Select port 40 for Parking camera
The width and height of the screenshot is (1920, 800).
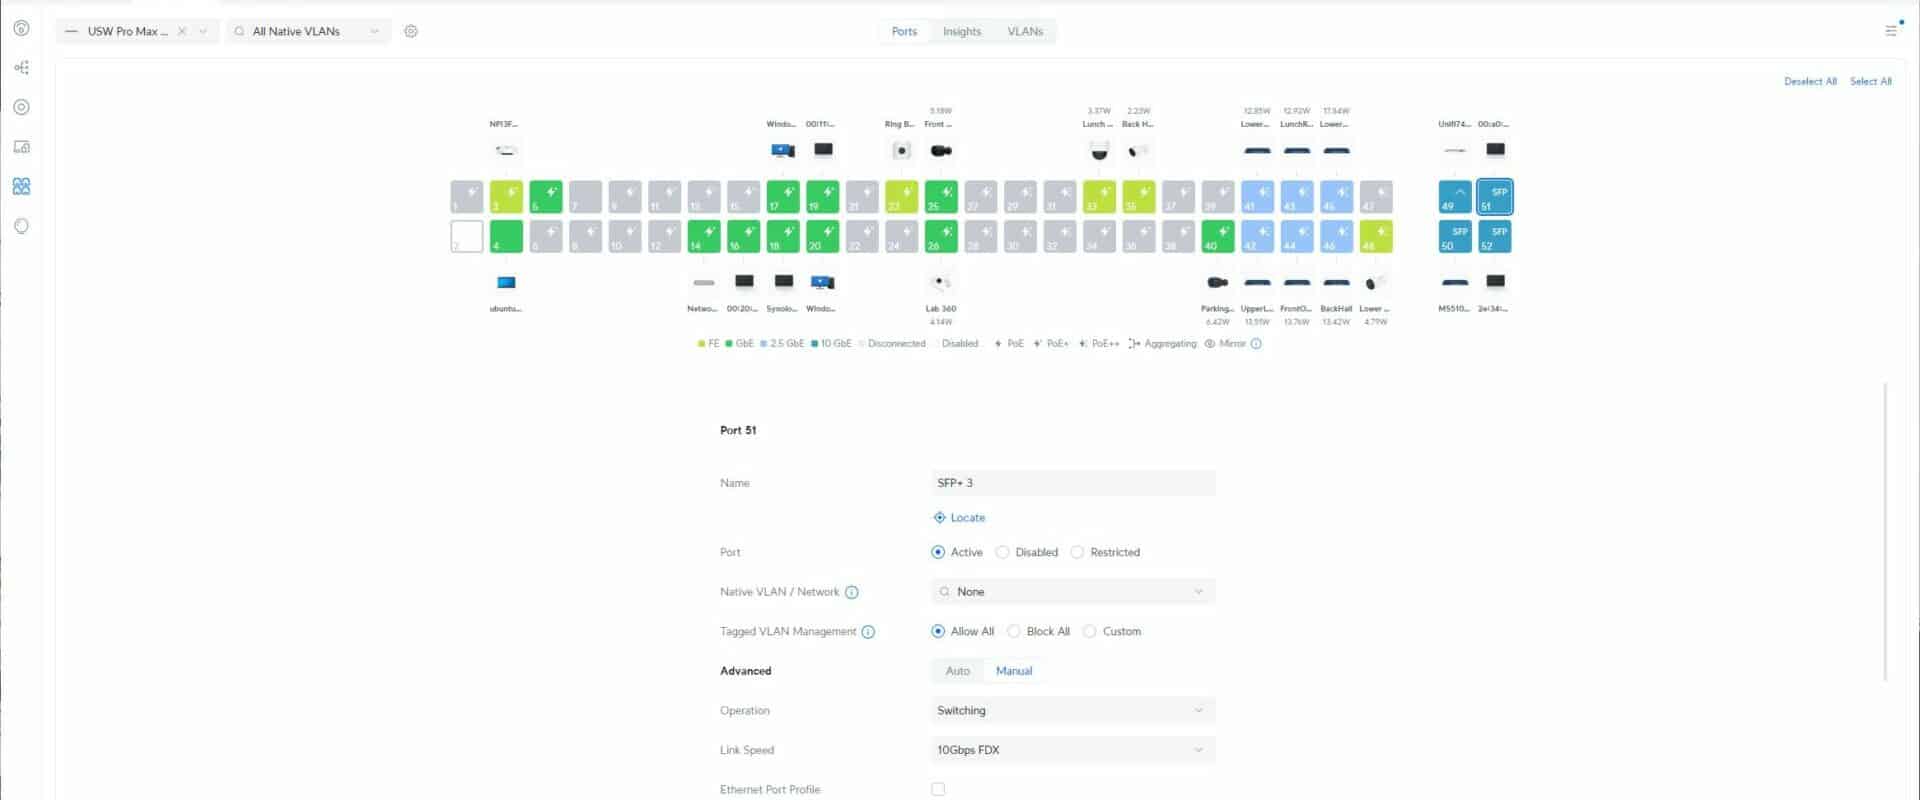pyautogui.click(x=1218, y=236)
